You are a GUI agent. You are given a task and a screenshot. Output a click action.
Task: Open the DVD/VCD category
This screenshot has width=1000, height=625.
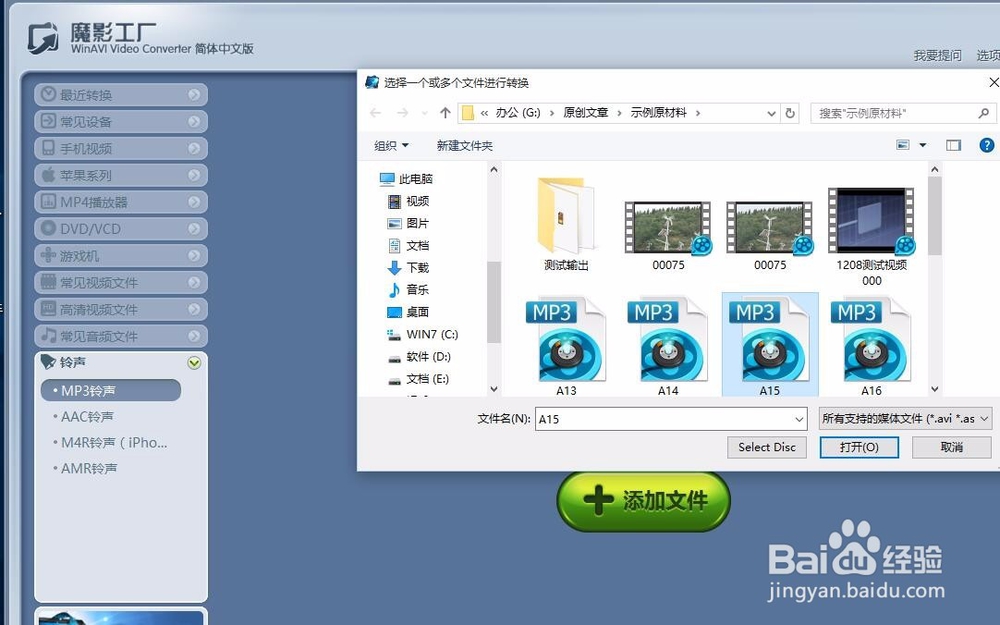click(x=121, y=229)
